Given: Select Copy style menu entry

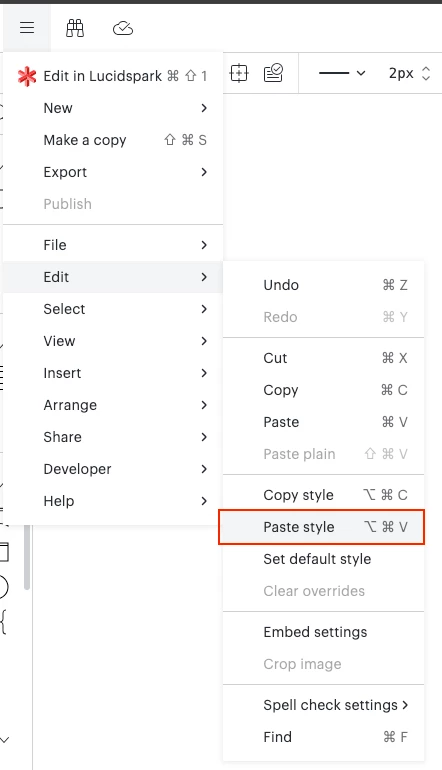Looking at the screenshot, I should 324,495.
